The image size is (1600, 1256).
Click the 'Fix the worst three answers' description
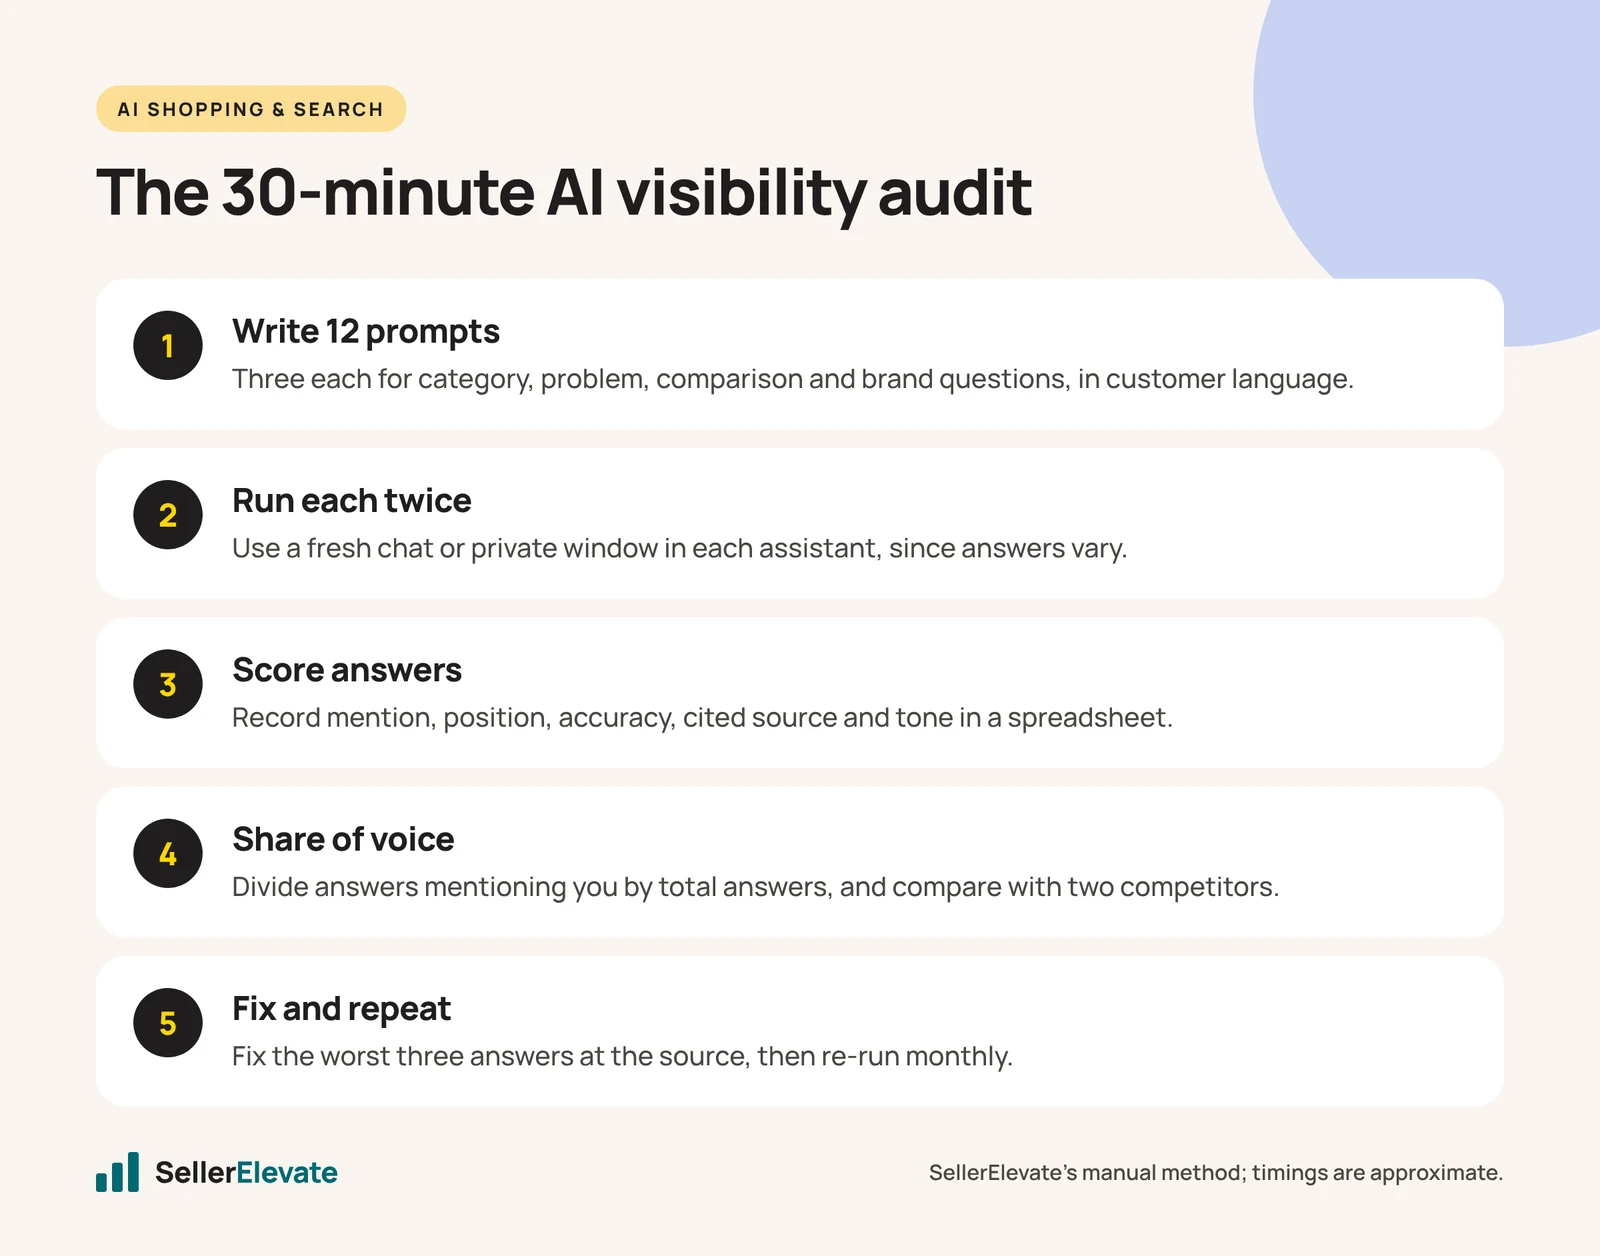pos(622,1056)
